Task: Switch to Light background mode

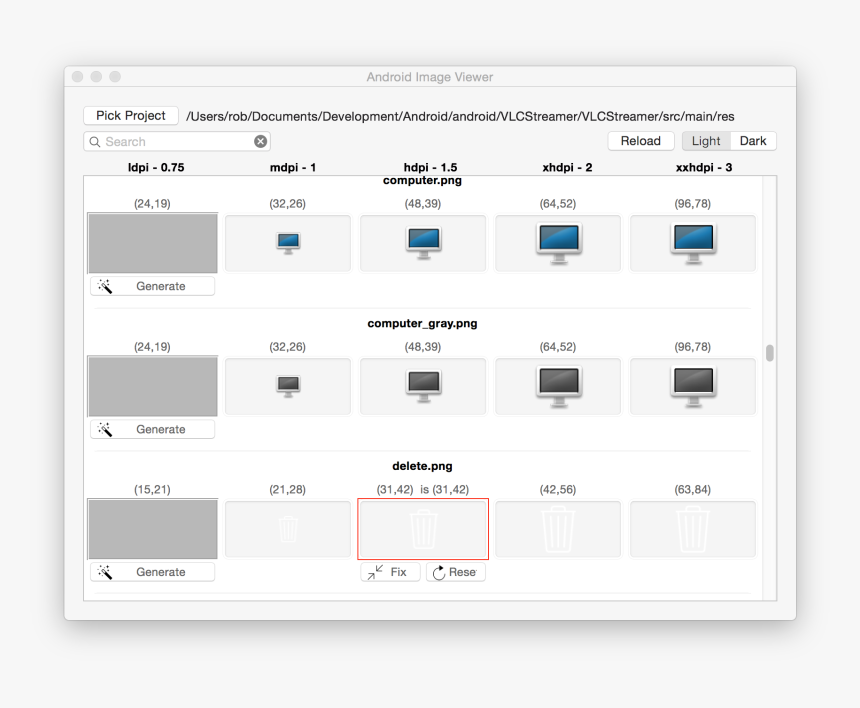Action: point(706,141)
